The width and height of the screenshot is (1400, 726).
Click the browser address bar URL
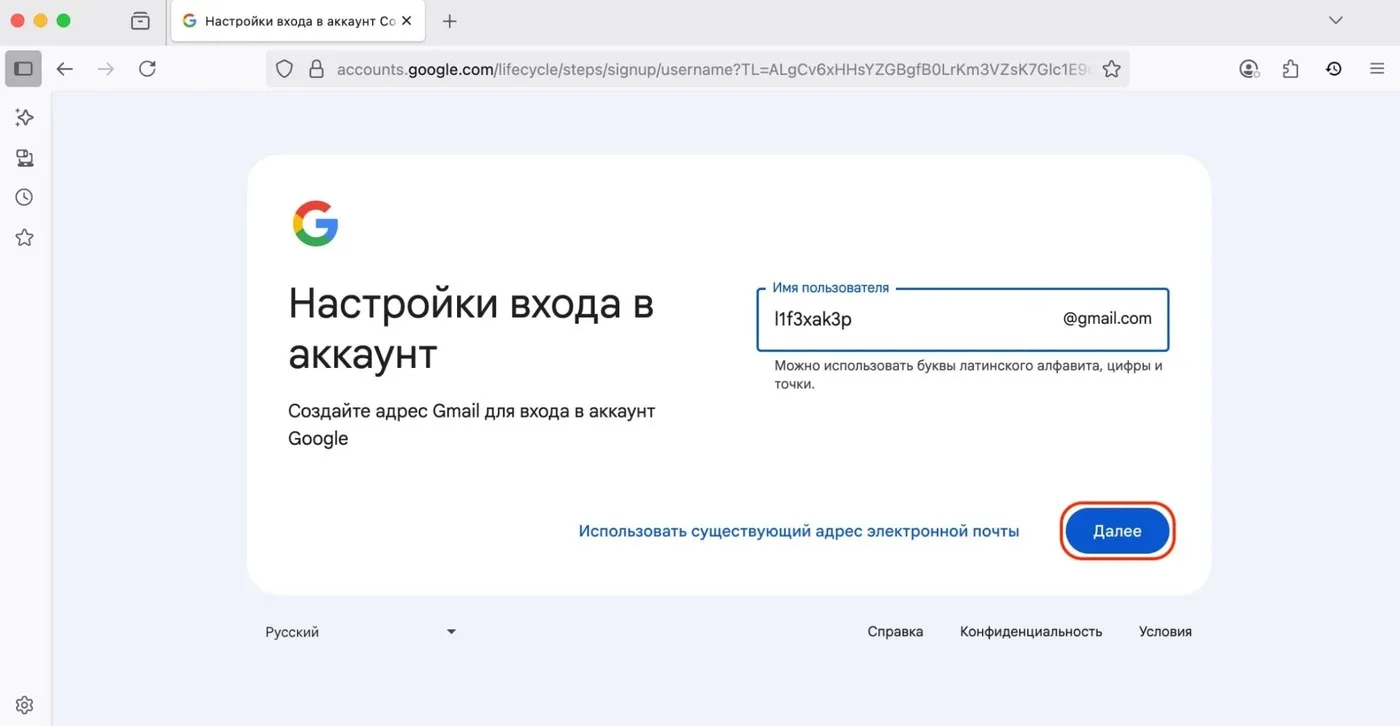coord(712,69)
